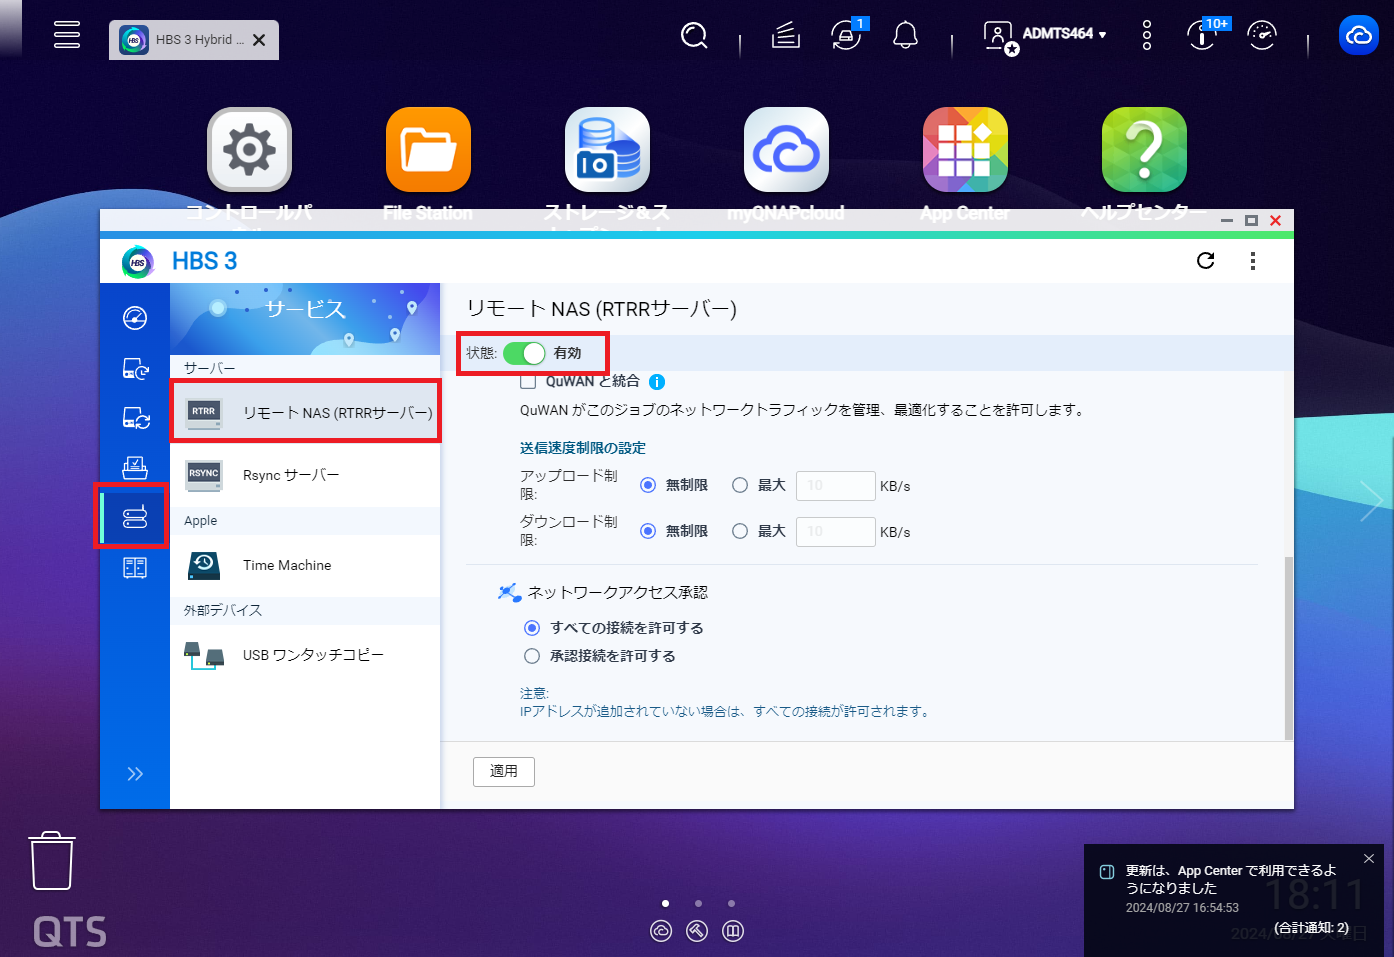Click the feedback shortcut icon at screen bottom
This screenshot has width=1394, height=957.
(733, 931)
